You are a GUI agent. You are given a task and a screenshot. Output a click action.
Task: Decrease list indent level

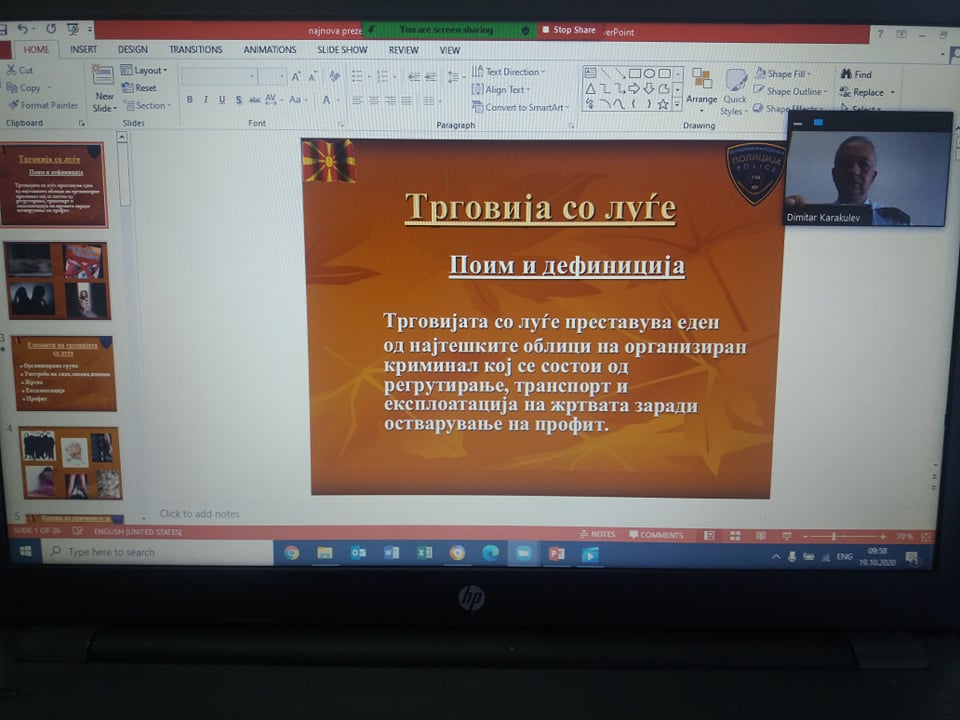tap(414, 77)
